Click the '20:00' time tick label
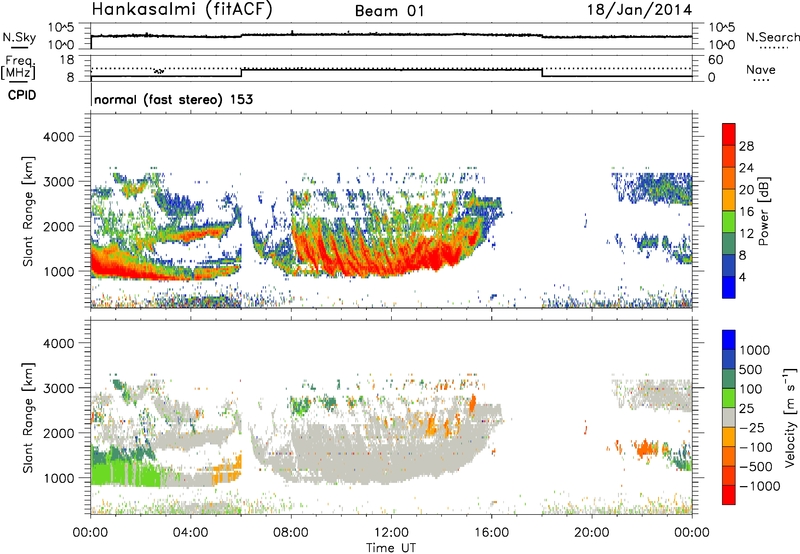Image resolution: width=800 pixels, height=554 pixels. click(591, 533)
